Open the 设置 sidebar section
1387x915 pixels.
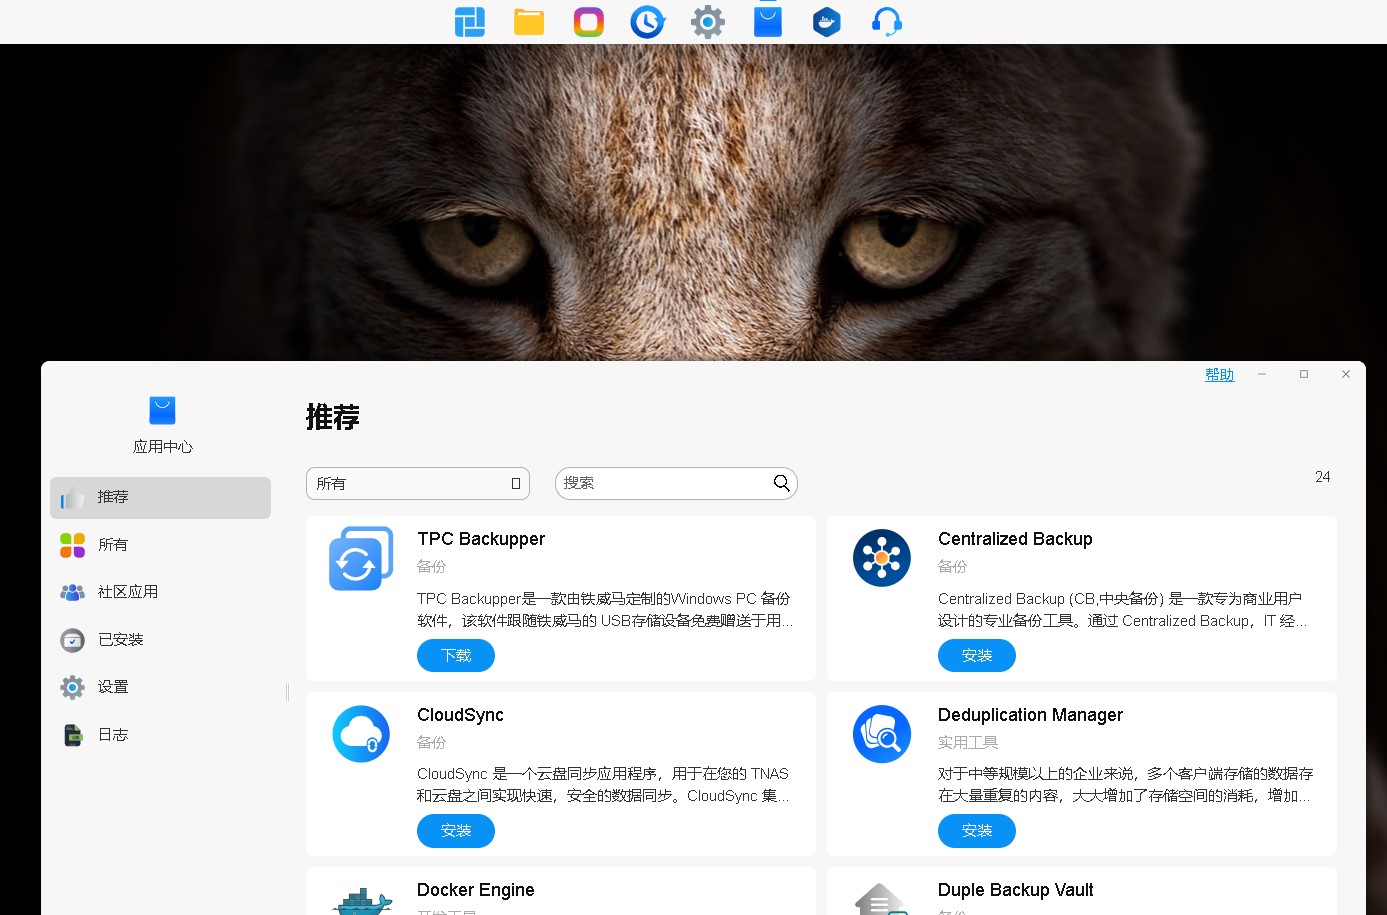coord(160,687)
